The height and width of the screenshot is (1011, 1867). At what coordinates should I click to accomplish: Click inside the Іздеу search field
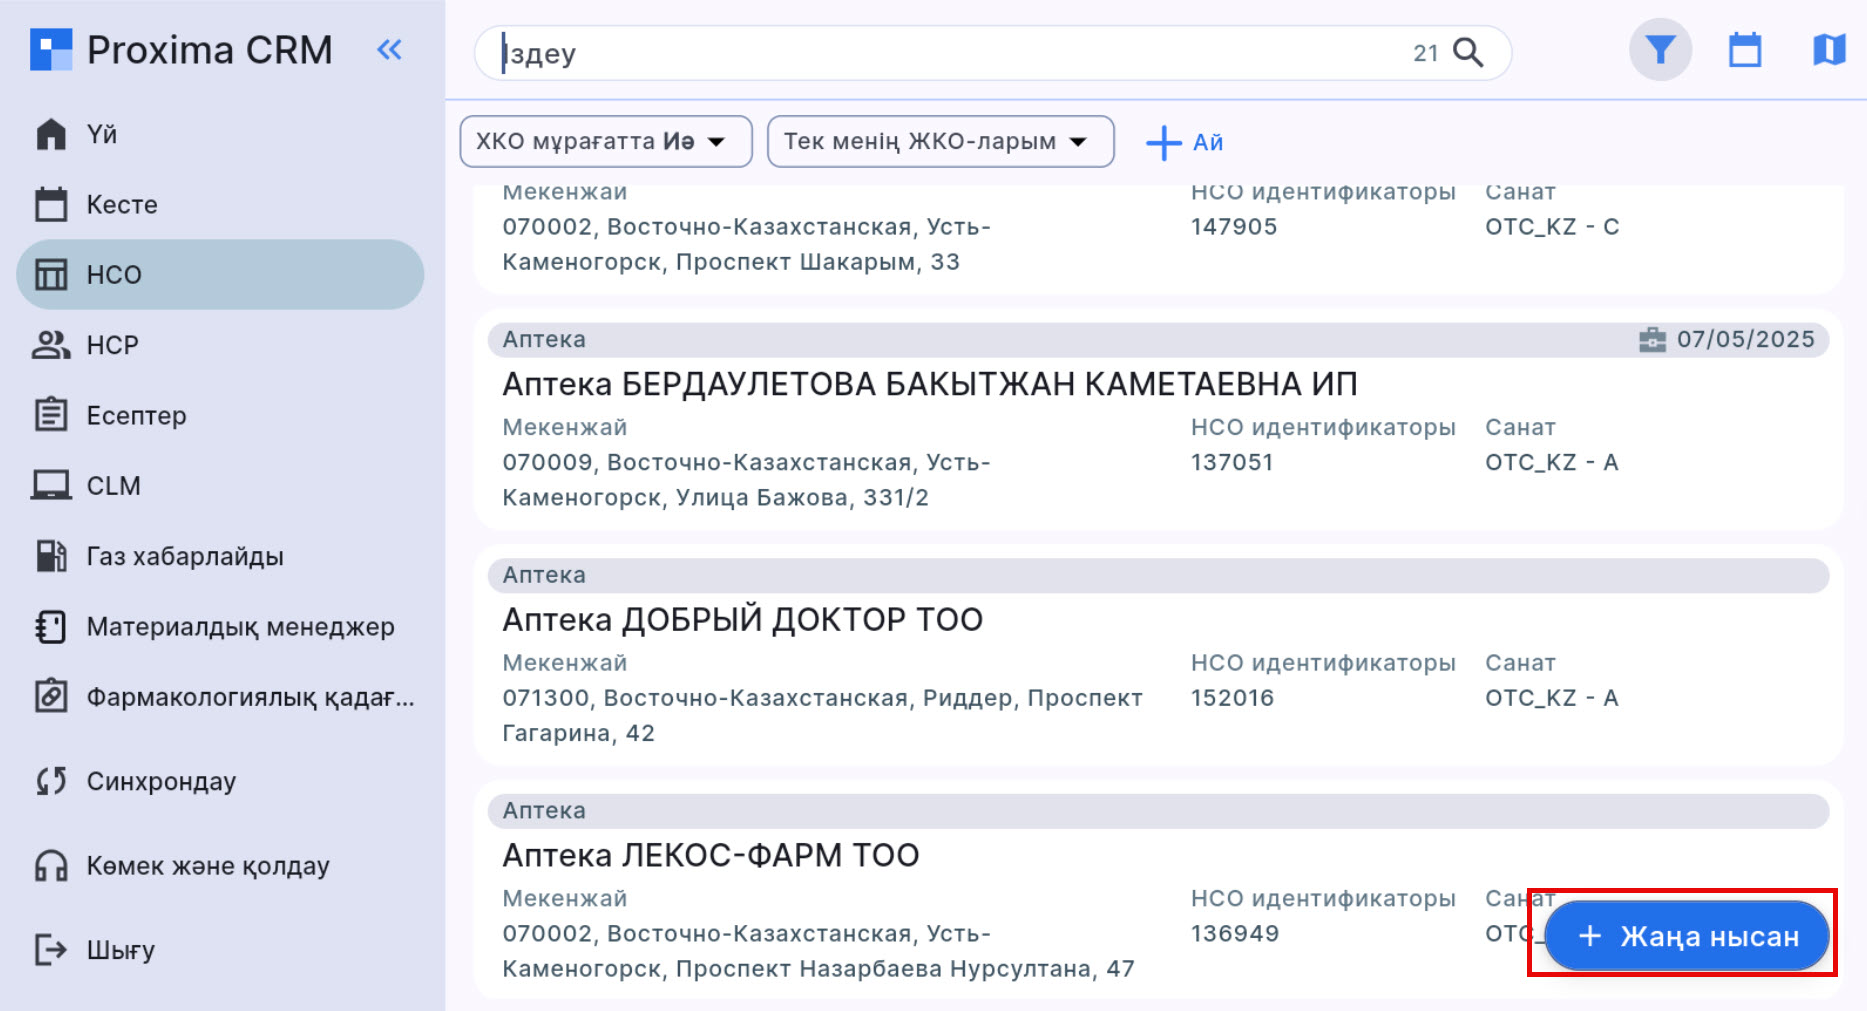pyautogui.click(x=900, y=52)
